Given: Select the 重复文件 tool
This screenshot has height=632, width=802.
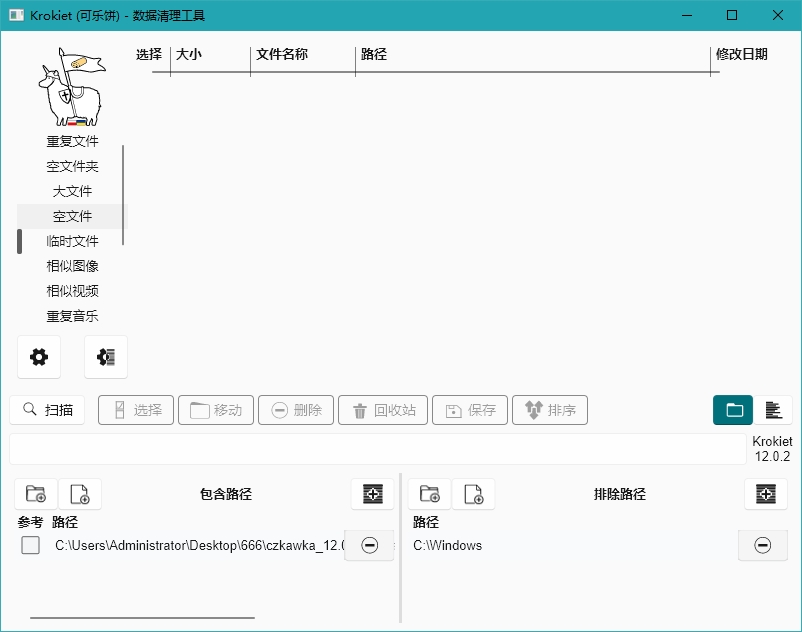Looking at the screenshot, I should [x=72, y=141].
